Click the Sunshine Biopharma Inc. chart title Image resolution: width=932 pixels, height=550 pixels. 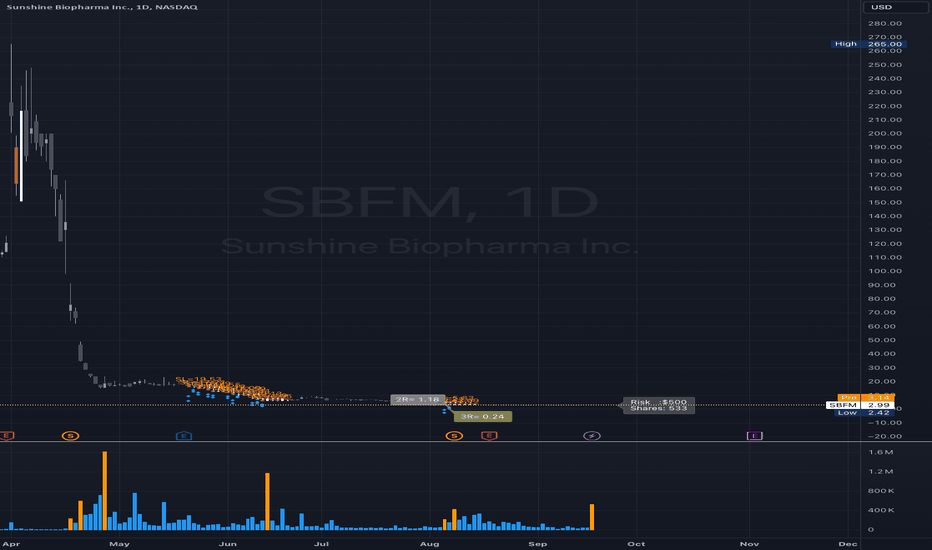(102, 7)
